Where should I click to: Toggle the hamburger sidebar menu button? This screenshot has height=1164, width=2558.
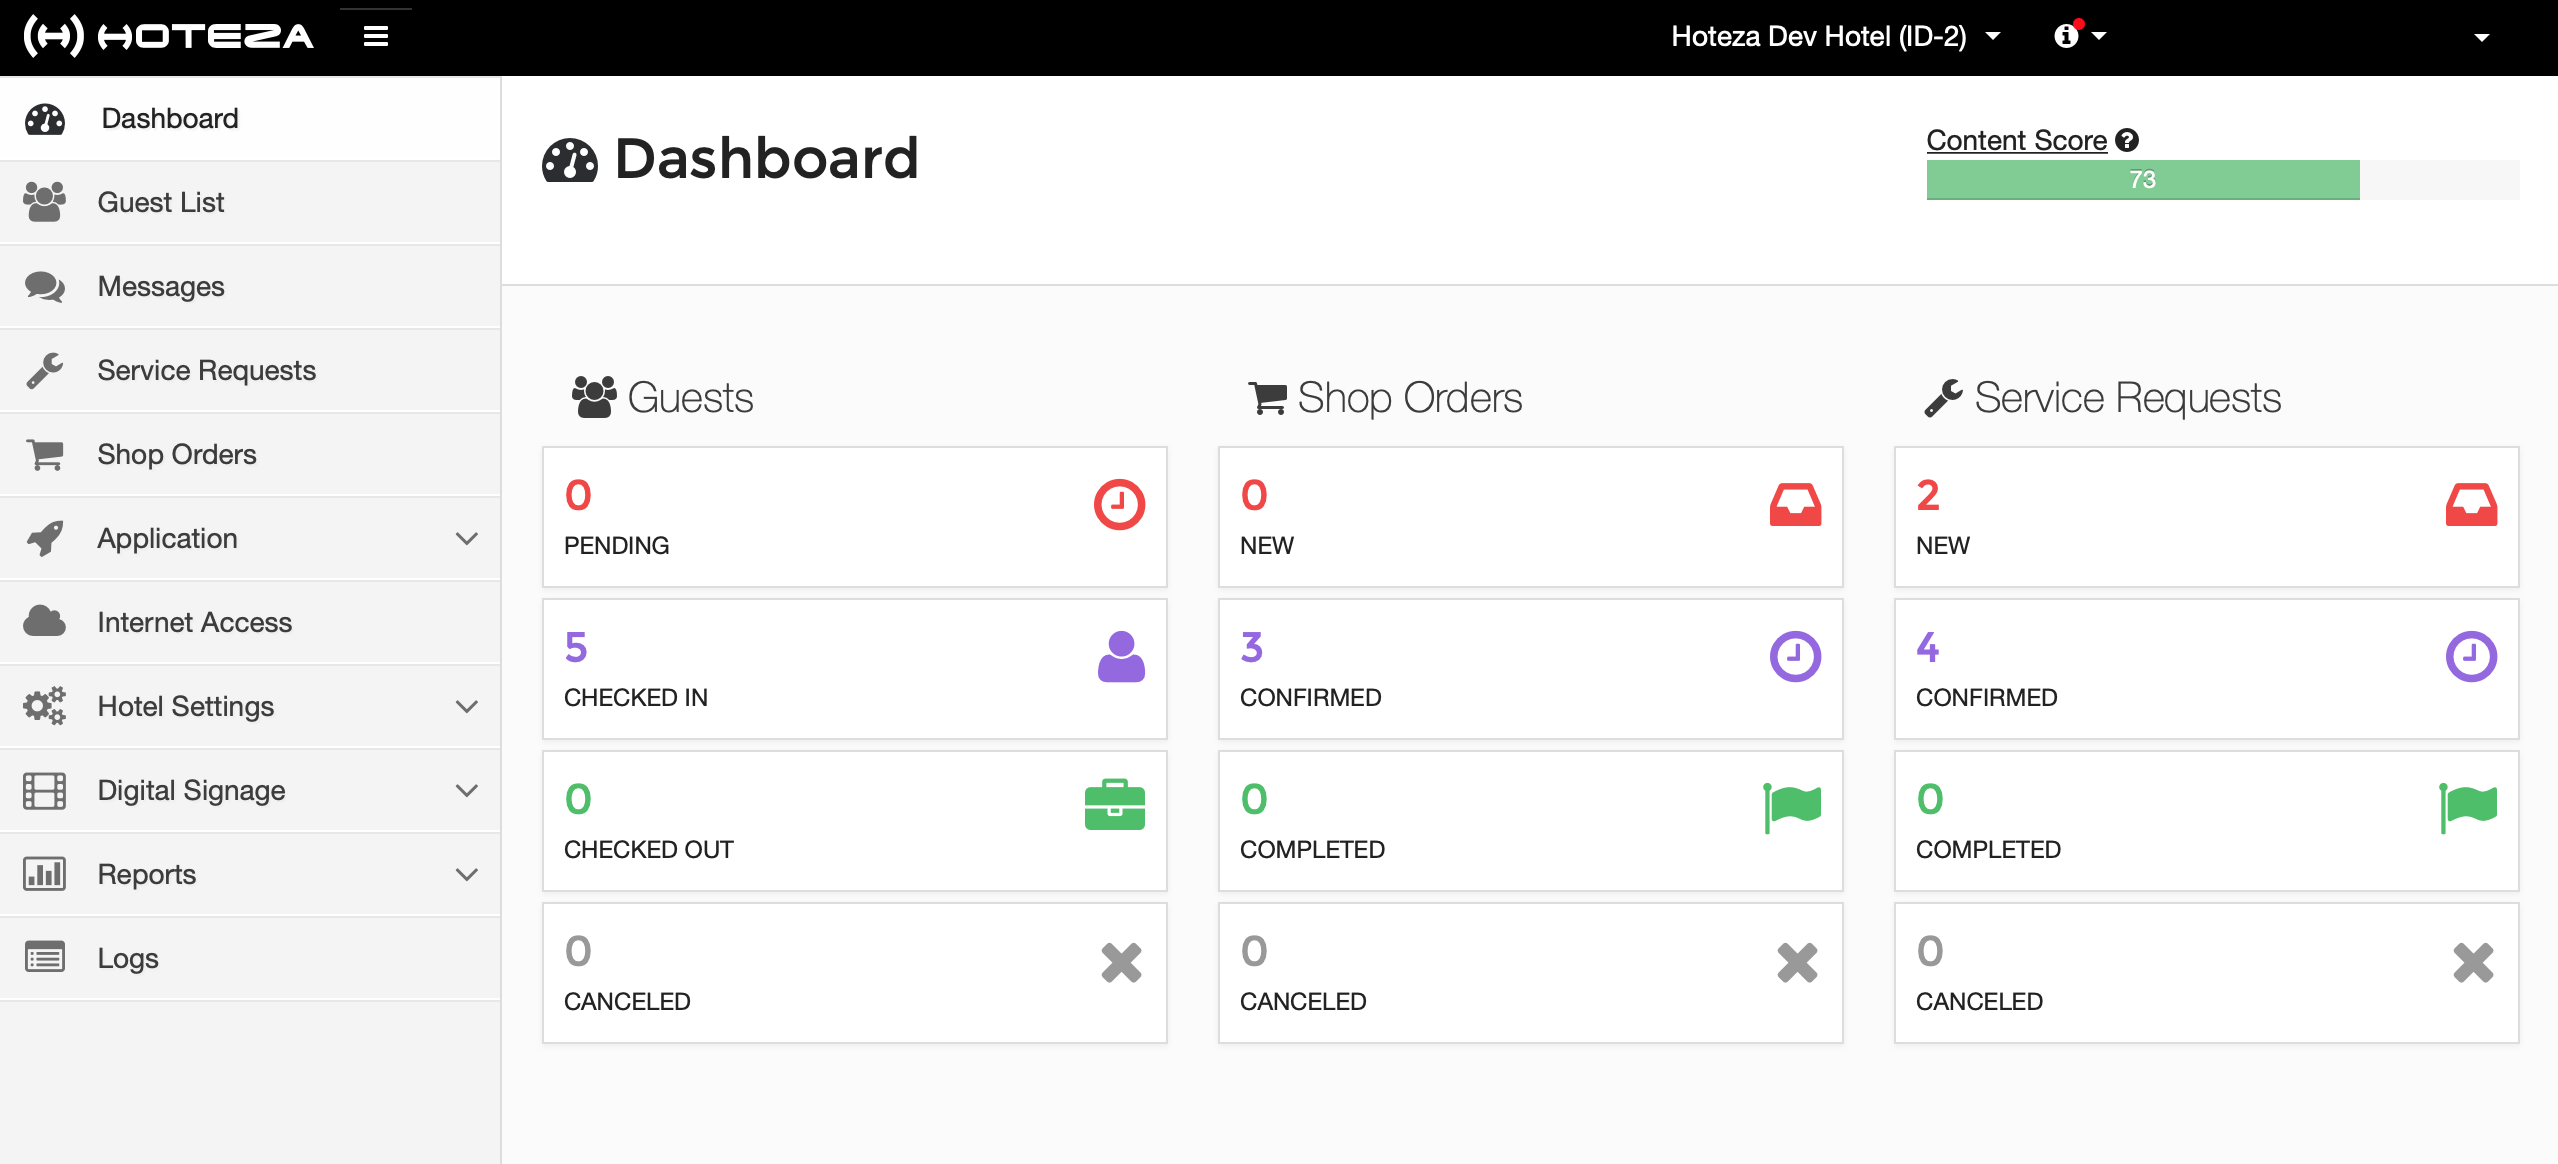tap(375, 37)
